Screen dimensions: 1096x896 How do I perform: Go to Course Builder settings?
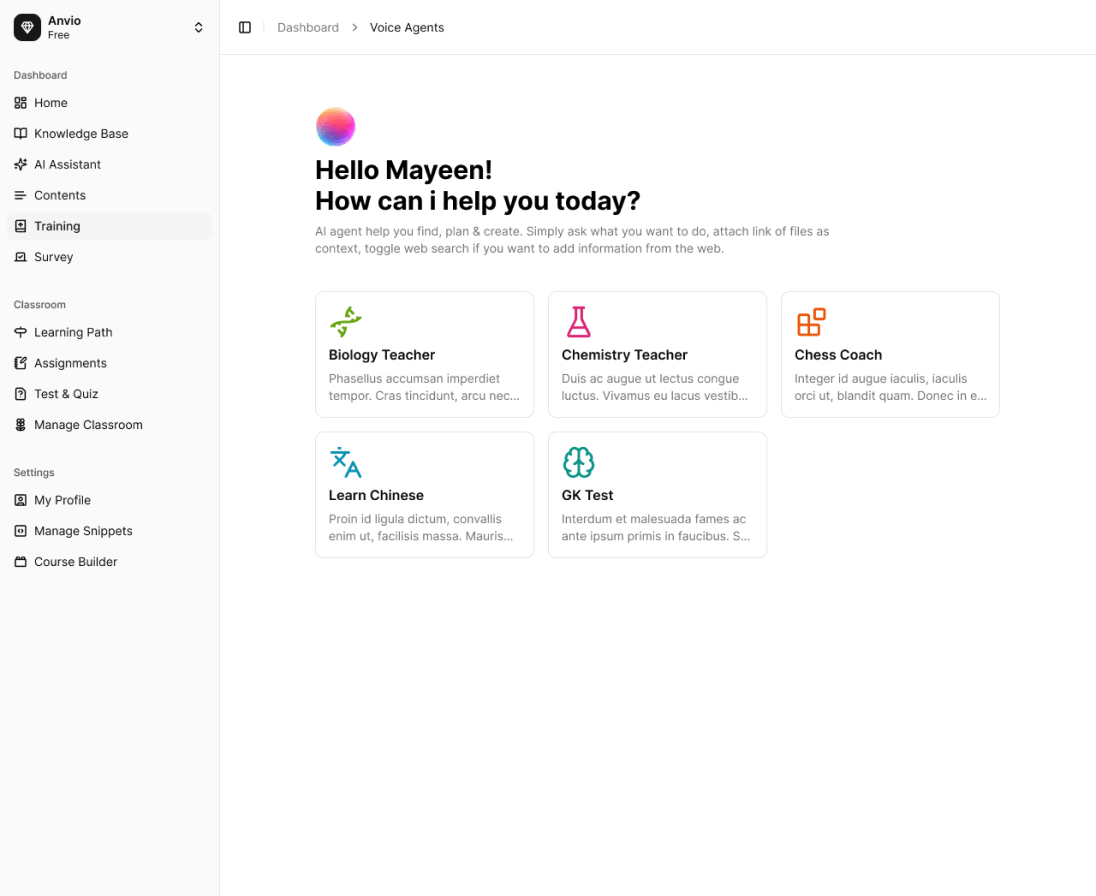[74, 561]
